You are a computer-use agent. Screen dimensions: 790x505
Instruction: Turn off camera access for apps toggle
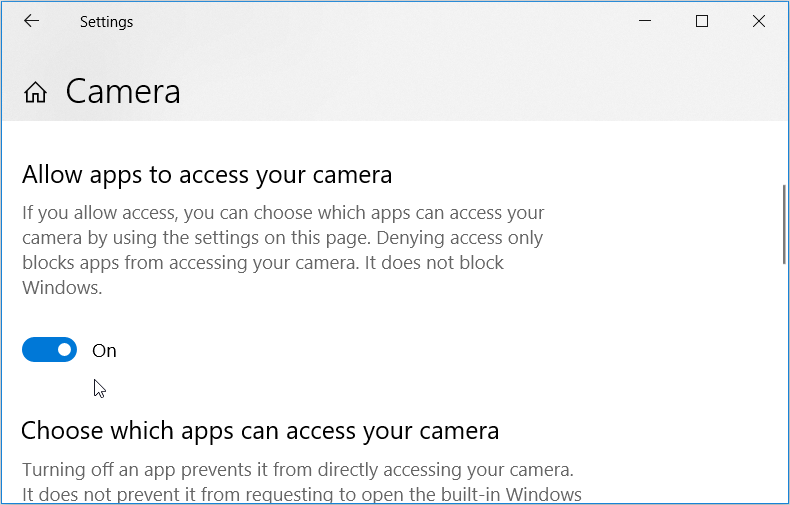tap(50, 350)
